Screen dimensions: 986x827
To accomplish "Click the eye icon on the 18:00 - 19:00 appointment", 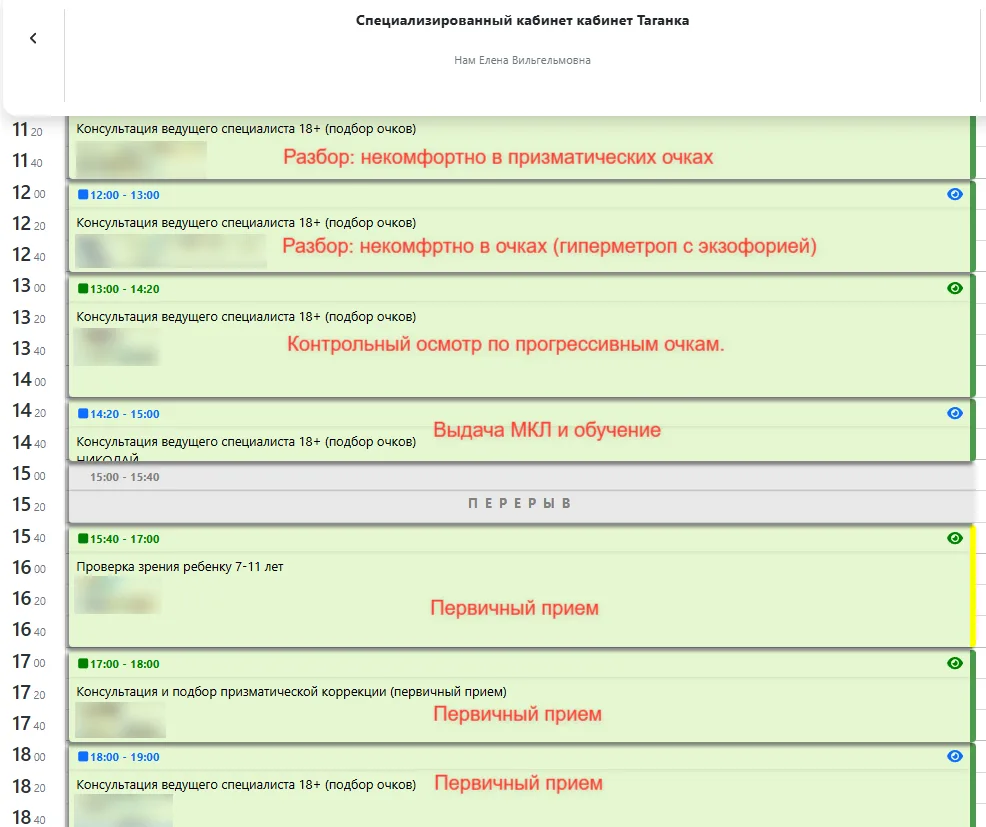I will point(955,757).
